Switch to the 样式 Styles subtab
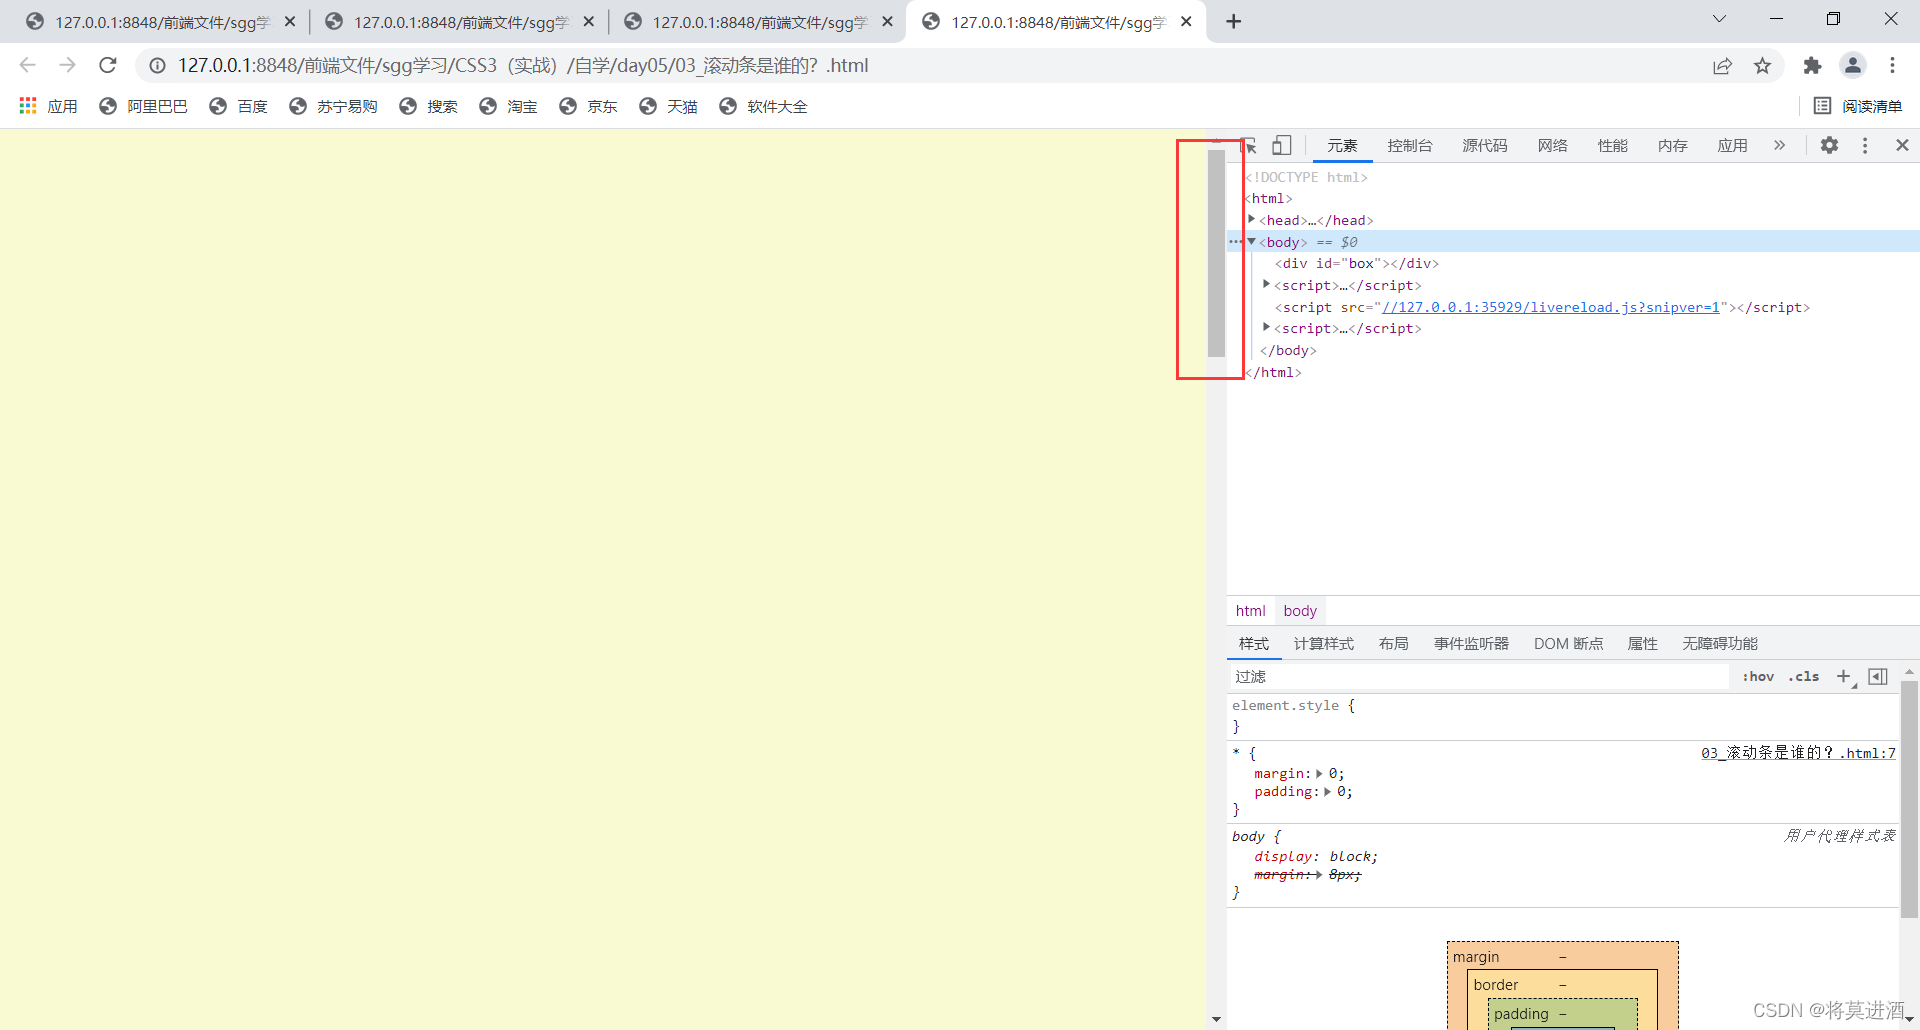The width and height of the screenshot is (1920, 1030). (x=1253, y=644)
